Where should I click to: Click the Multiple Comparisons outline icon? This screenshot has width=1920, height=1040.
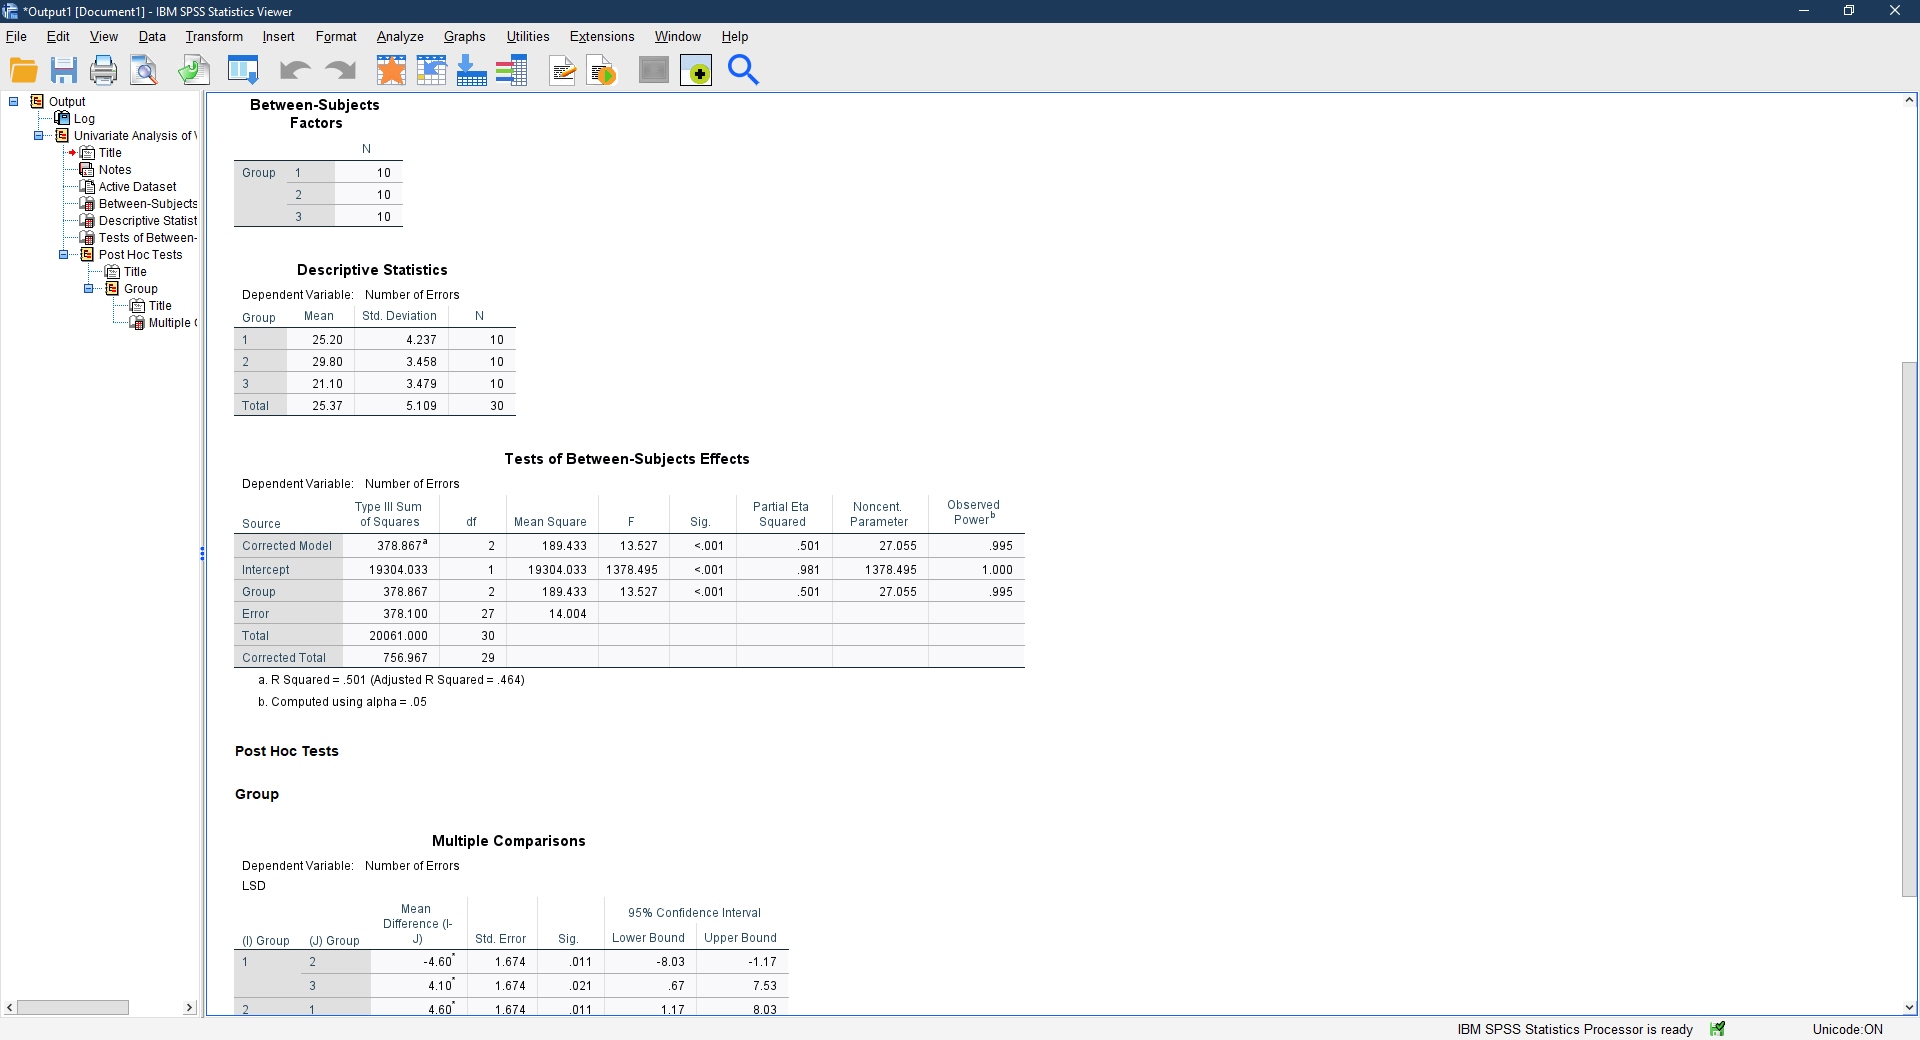(x=137, y=322)
